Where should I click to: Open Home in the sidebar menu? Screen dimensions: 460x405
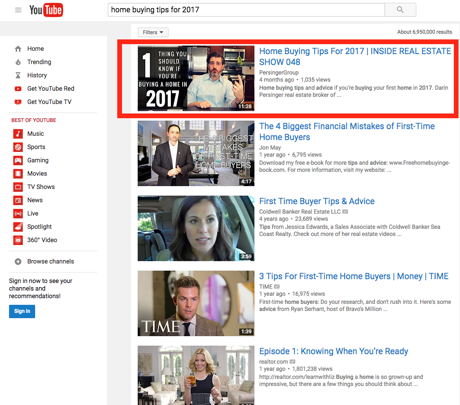[36, 49]
